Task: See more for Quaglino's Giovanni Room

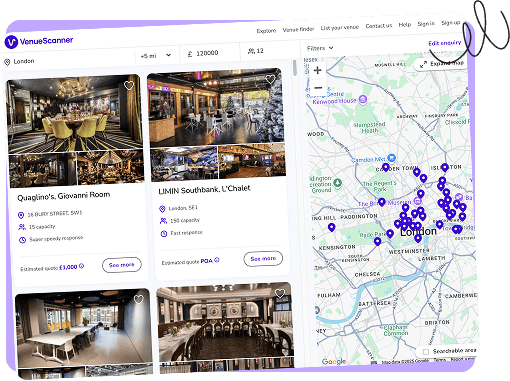Action: click(x=122, y=265)
